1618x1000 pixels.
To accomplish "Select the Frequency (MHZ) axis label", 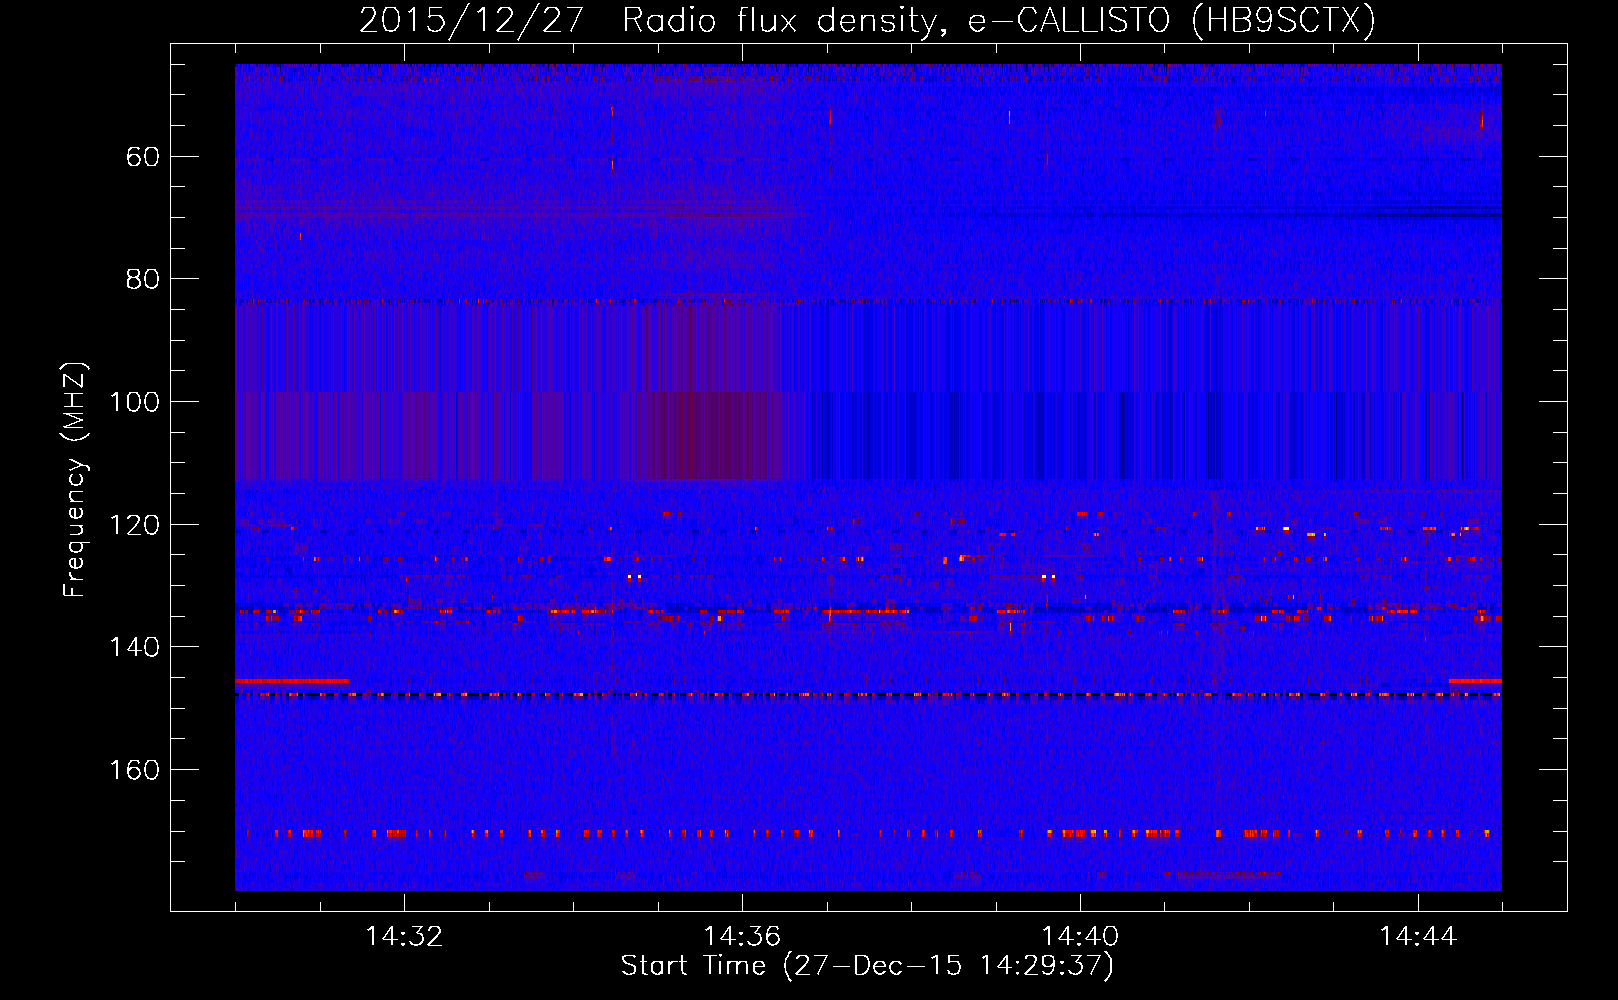I will (x=75, y=480).
